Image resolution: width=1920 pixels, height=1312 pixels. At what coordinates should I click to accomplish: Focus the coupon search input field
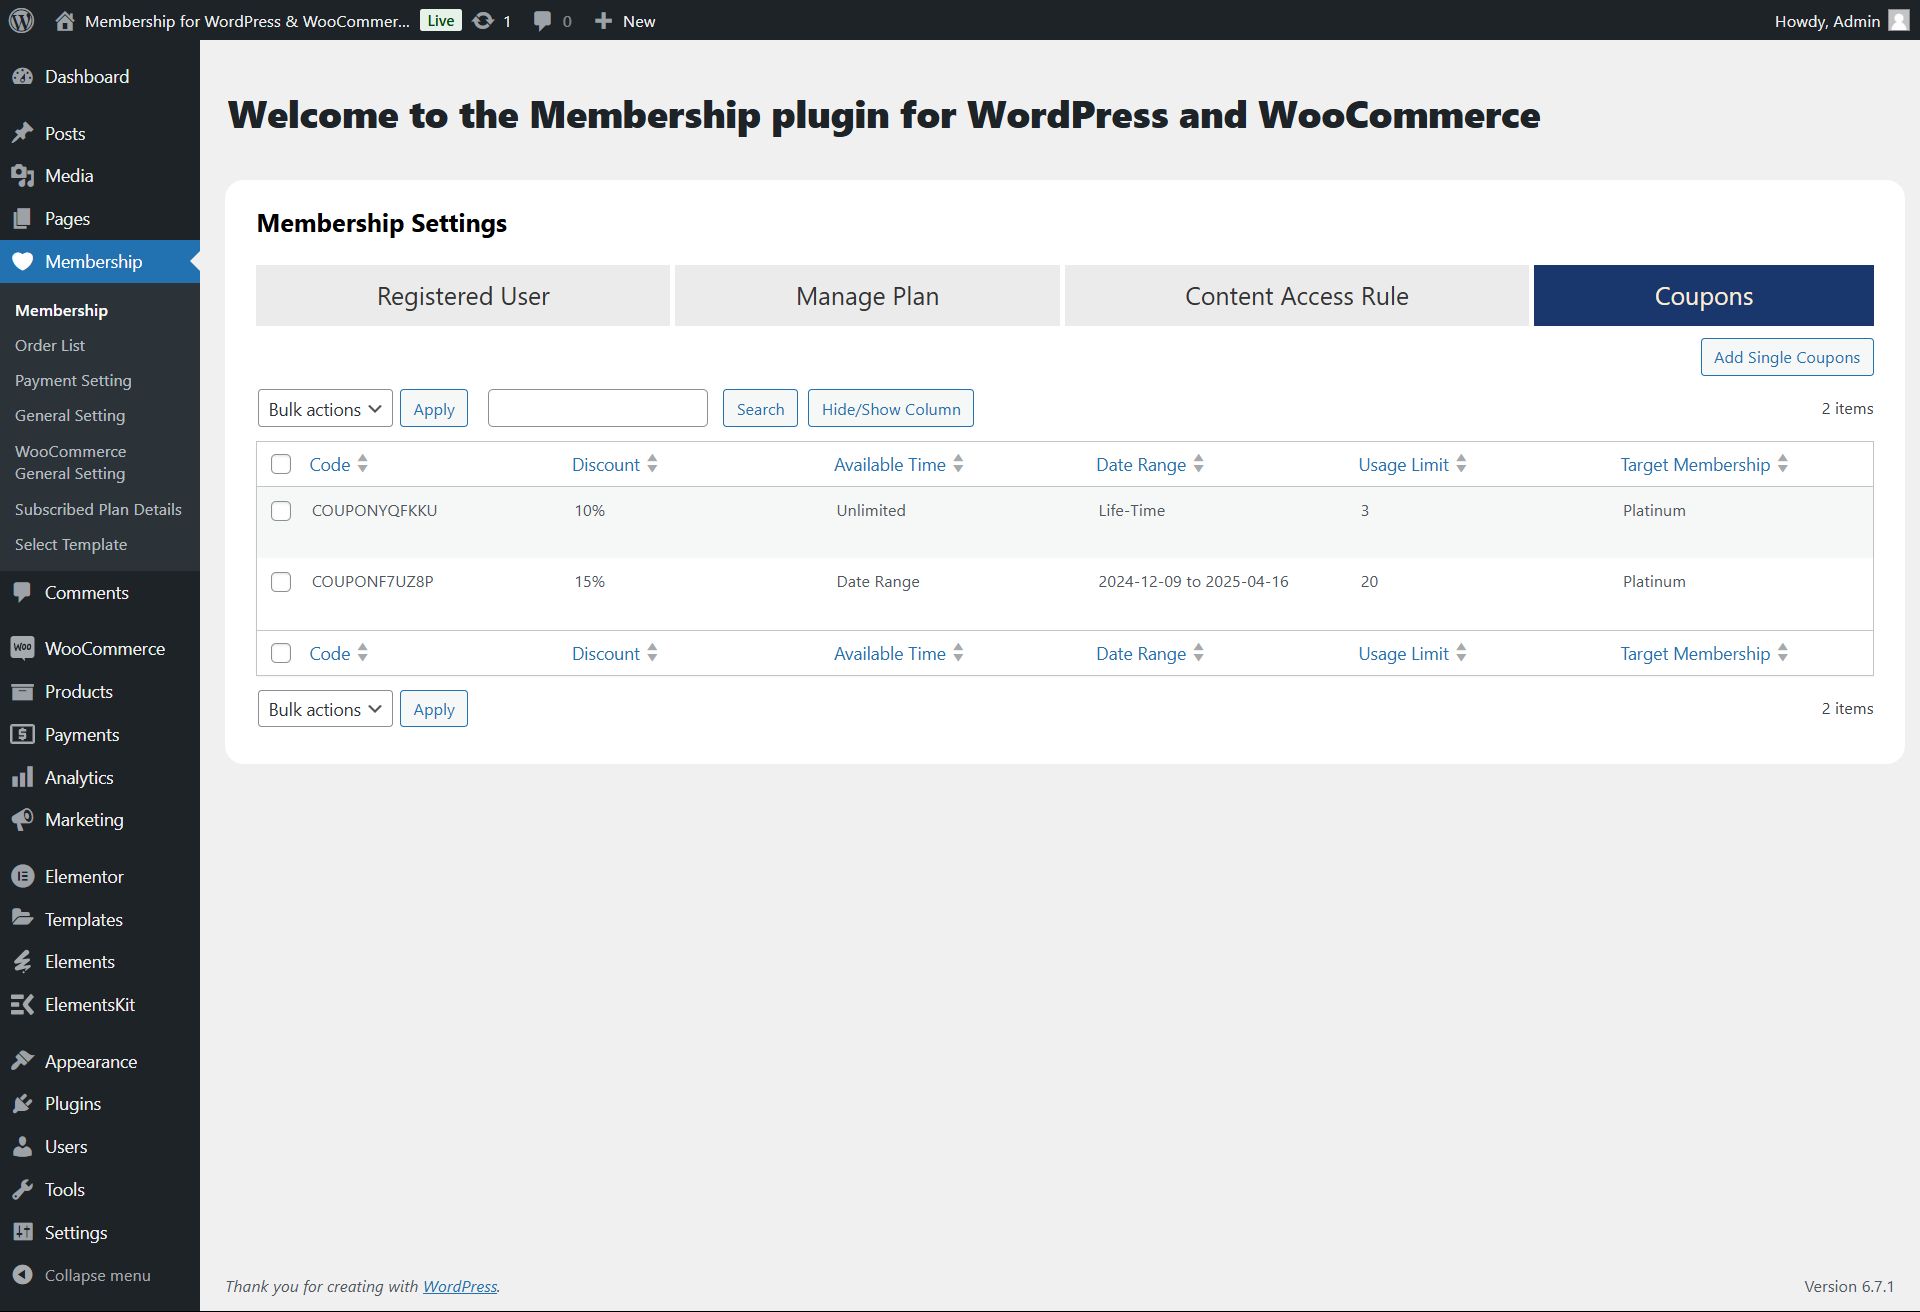(598, 409)
